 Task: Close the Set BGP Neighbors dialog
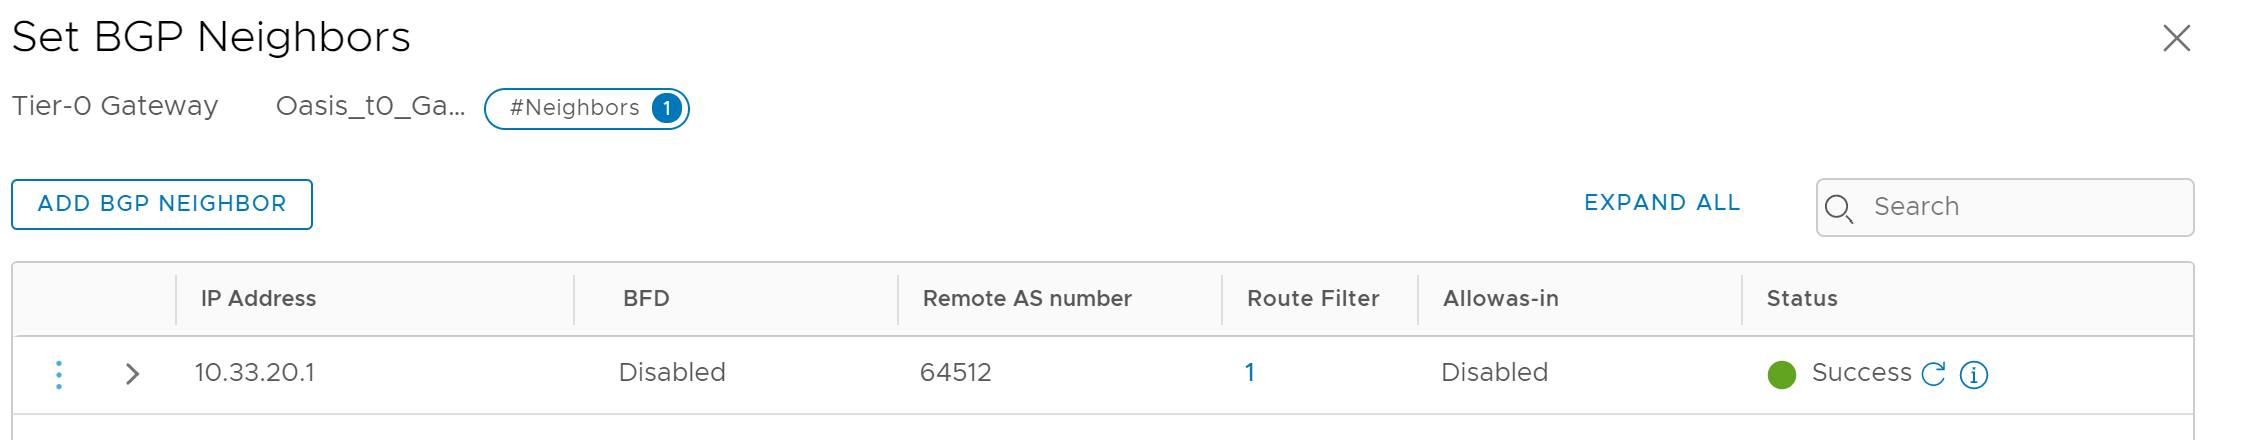[2176, 38]
